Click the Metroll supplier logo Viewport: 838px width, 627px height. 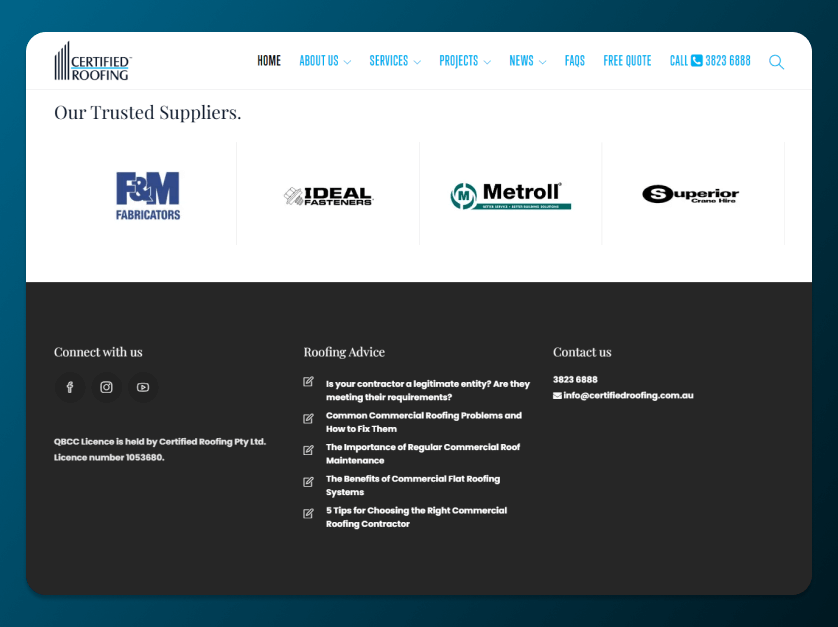[510, 196]
